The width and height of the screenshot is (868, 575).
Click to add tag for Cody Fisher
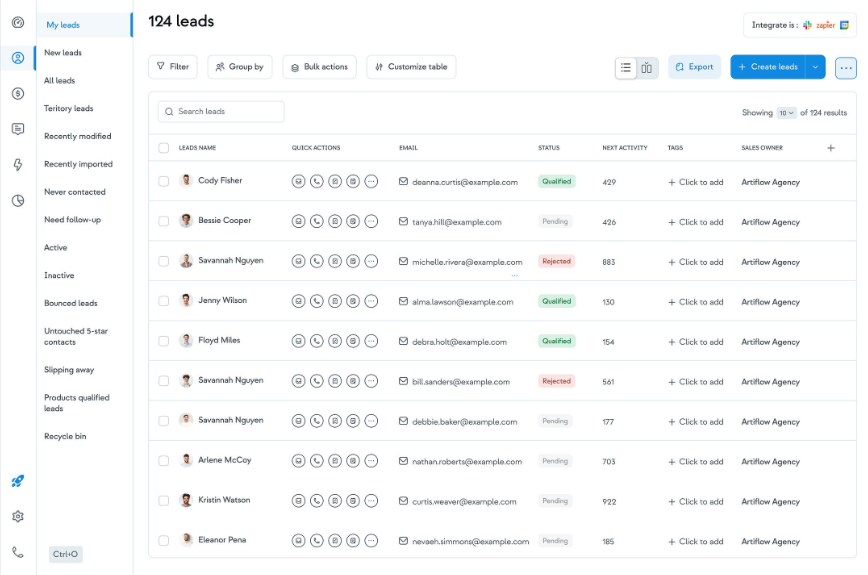tap(695, 182)
